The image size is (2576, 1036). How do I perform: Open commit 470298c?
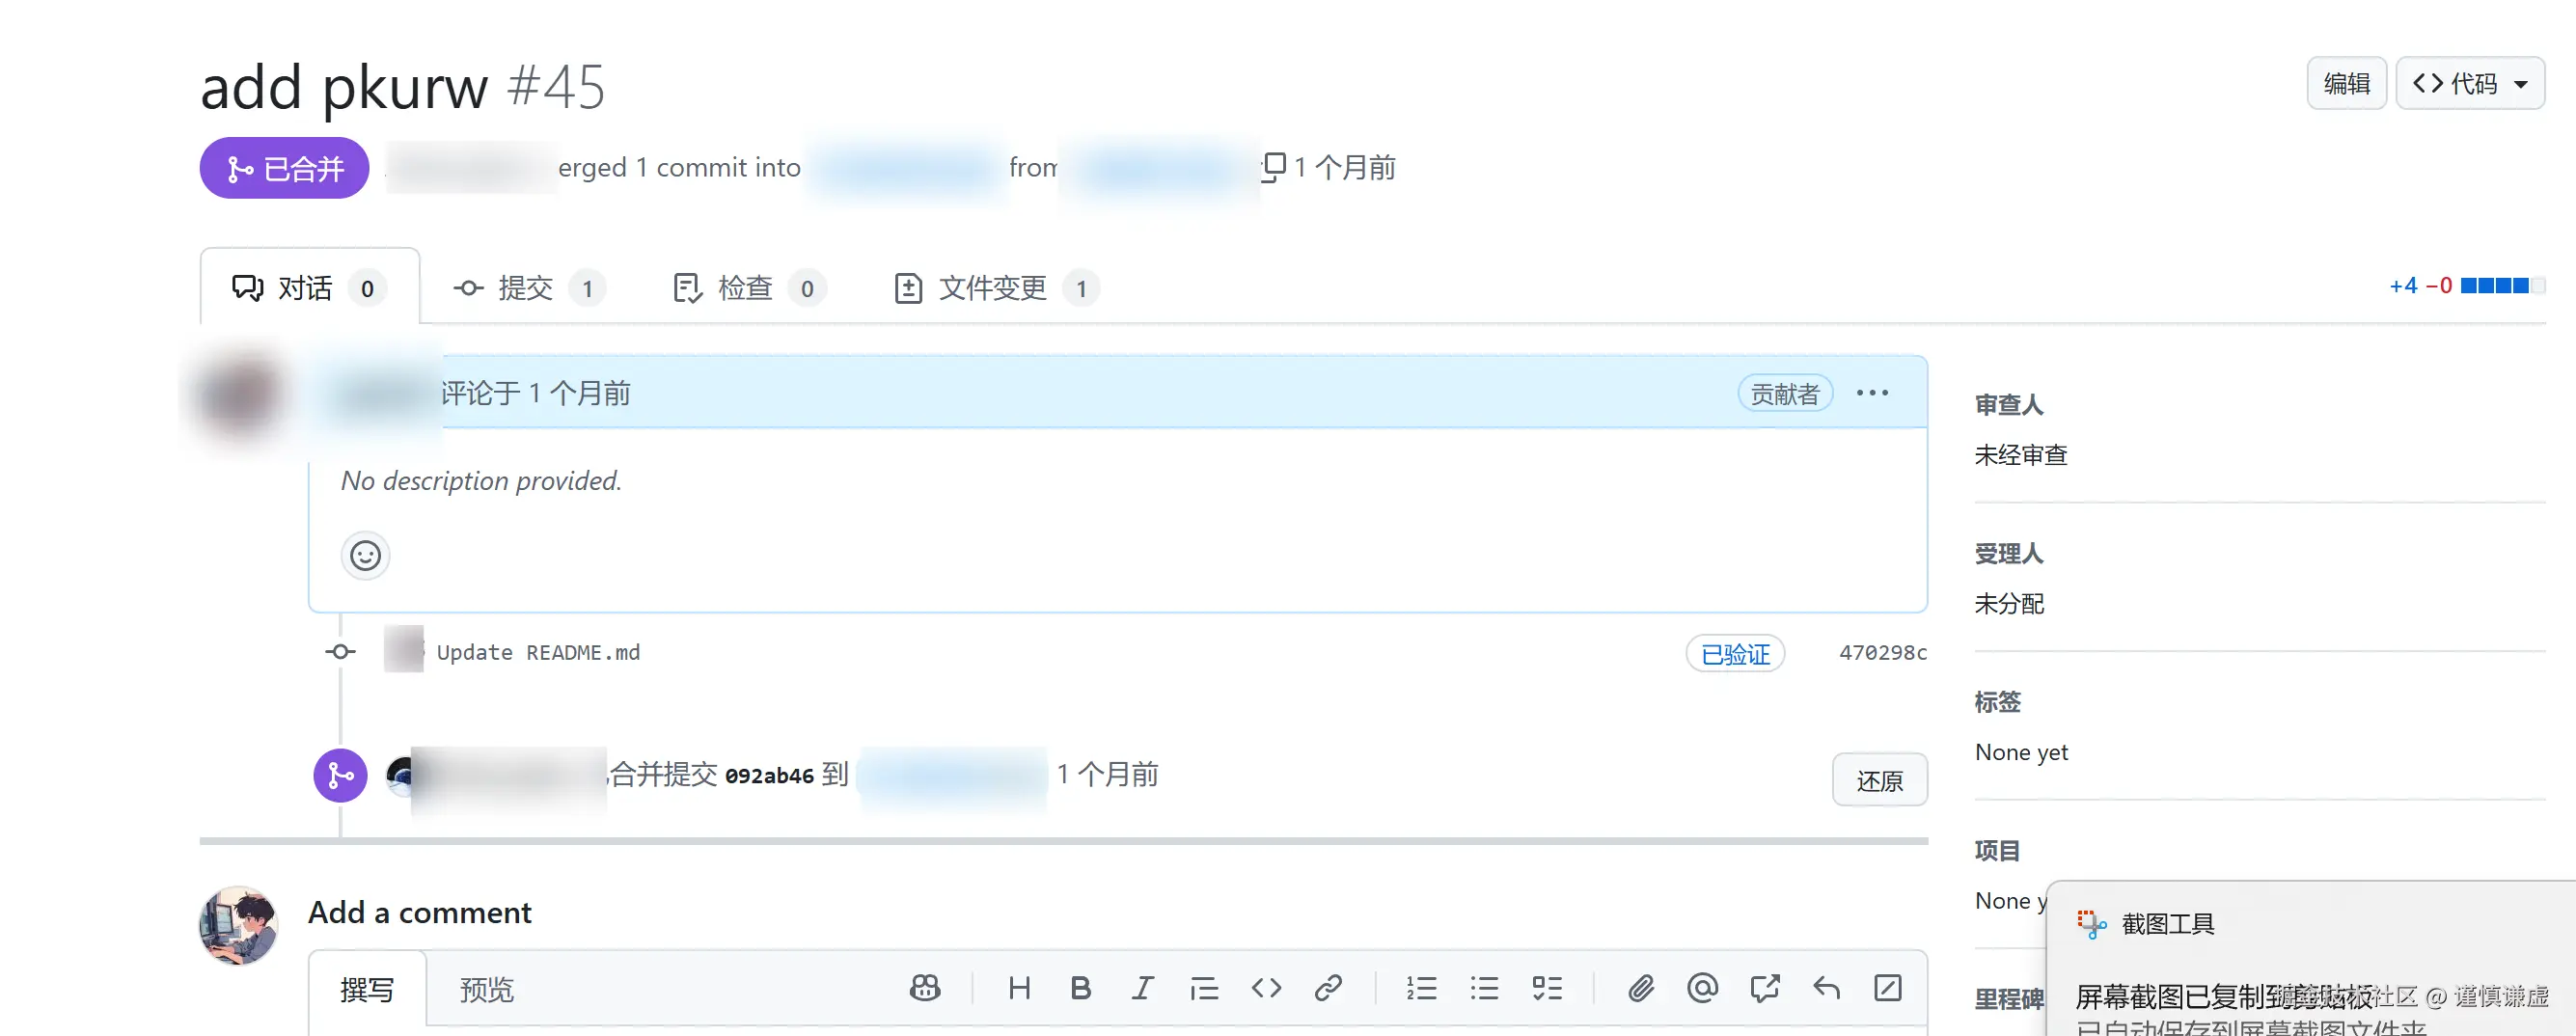(x=1883, y=652)
